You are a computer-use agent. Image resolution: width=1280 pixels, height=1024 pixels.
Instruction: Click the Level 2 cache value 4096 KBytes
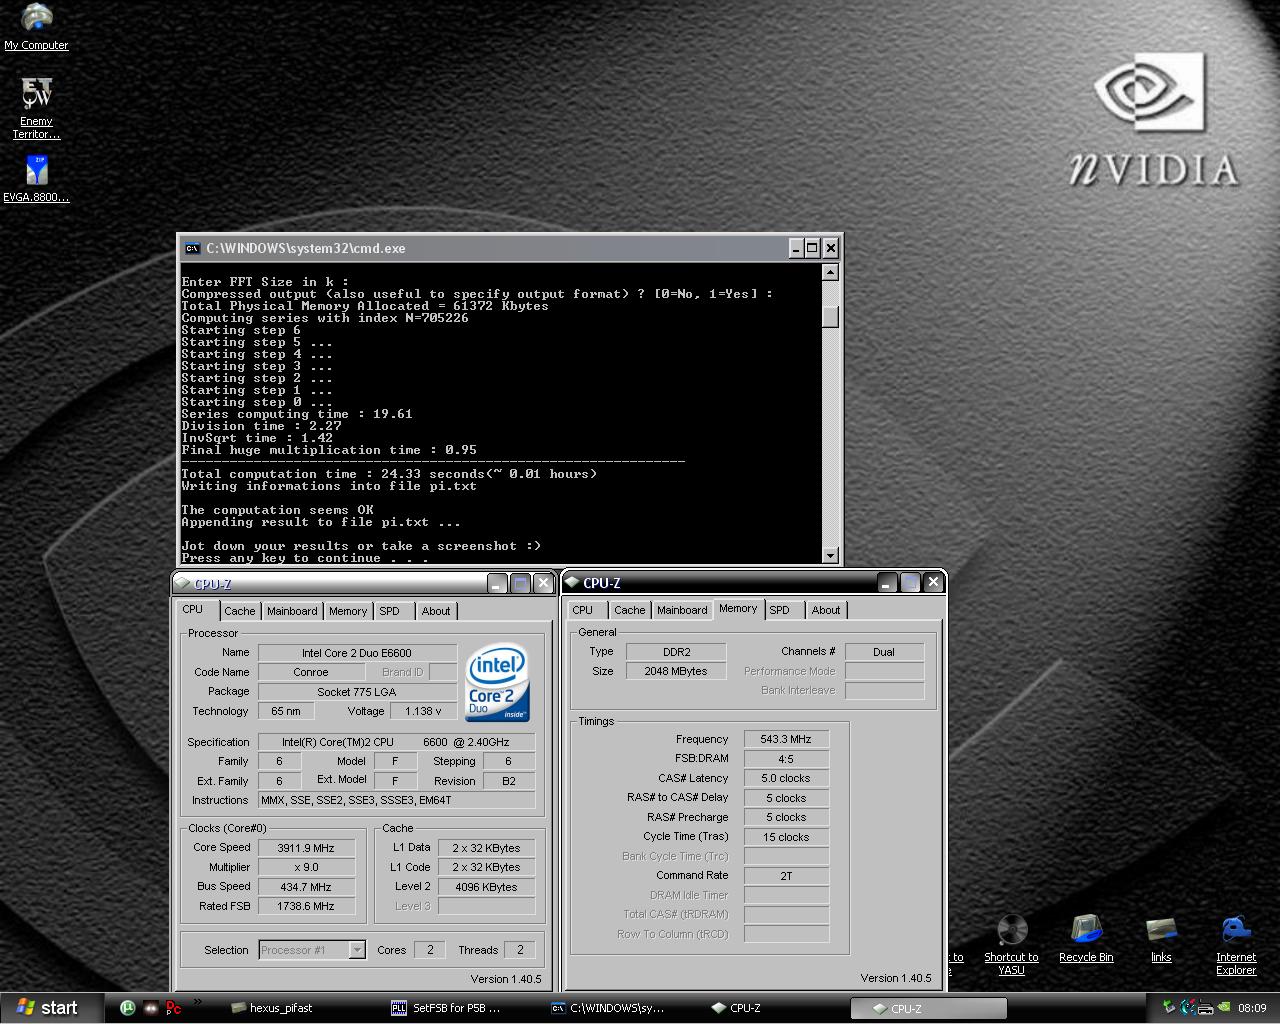pos(486,887)
